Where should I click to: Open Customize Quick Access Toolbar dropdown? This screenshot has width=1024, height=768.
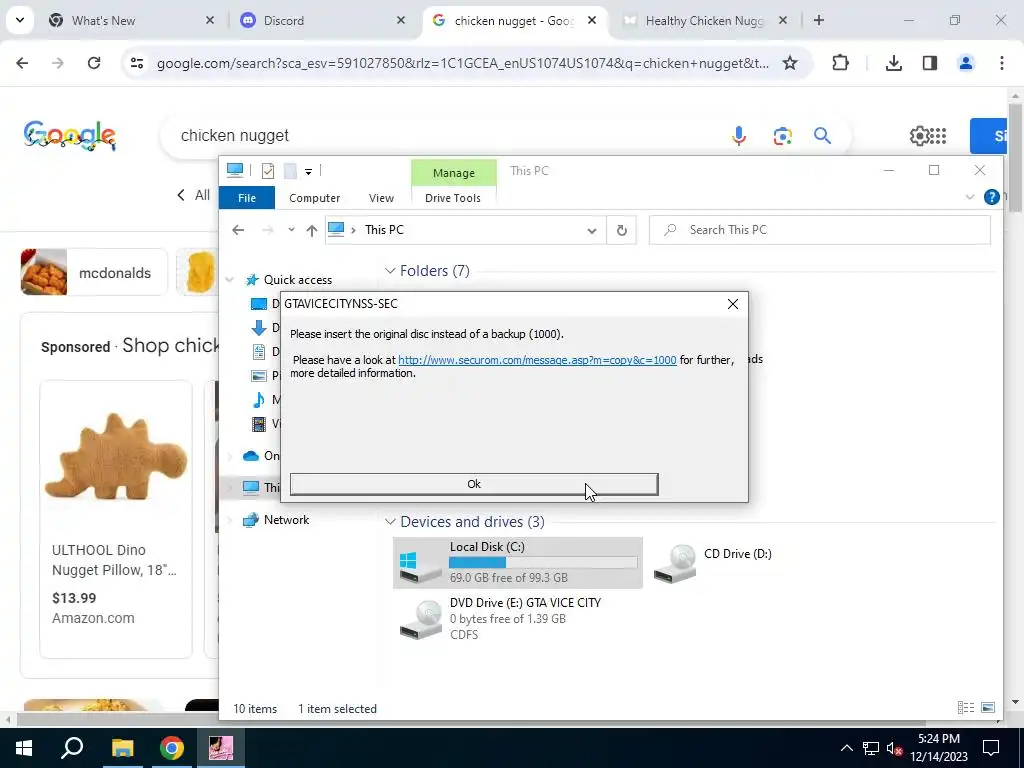click(x=308, y=172)
